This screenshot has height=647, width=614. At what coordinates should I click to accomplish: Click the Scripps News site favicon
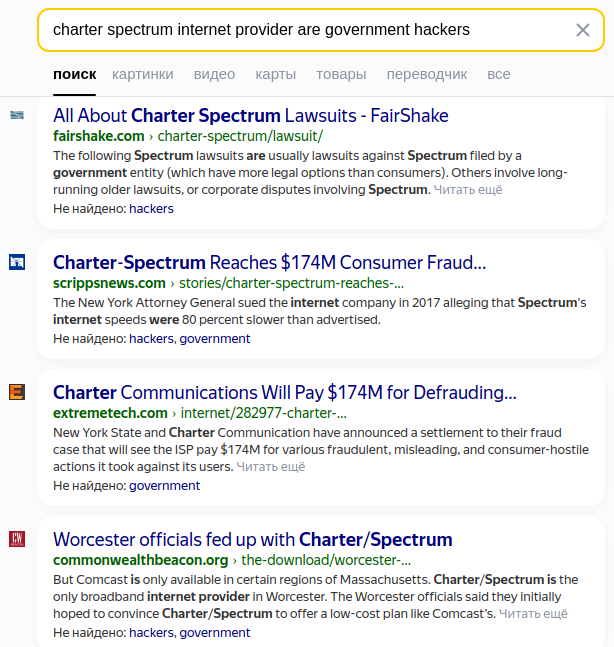[x=17, y=262]
